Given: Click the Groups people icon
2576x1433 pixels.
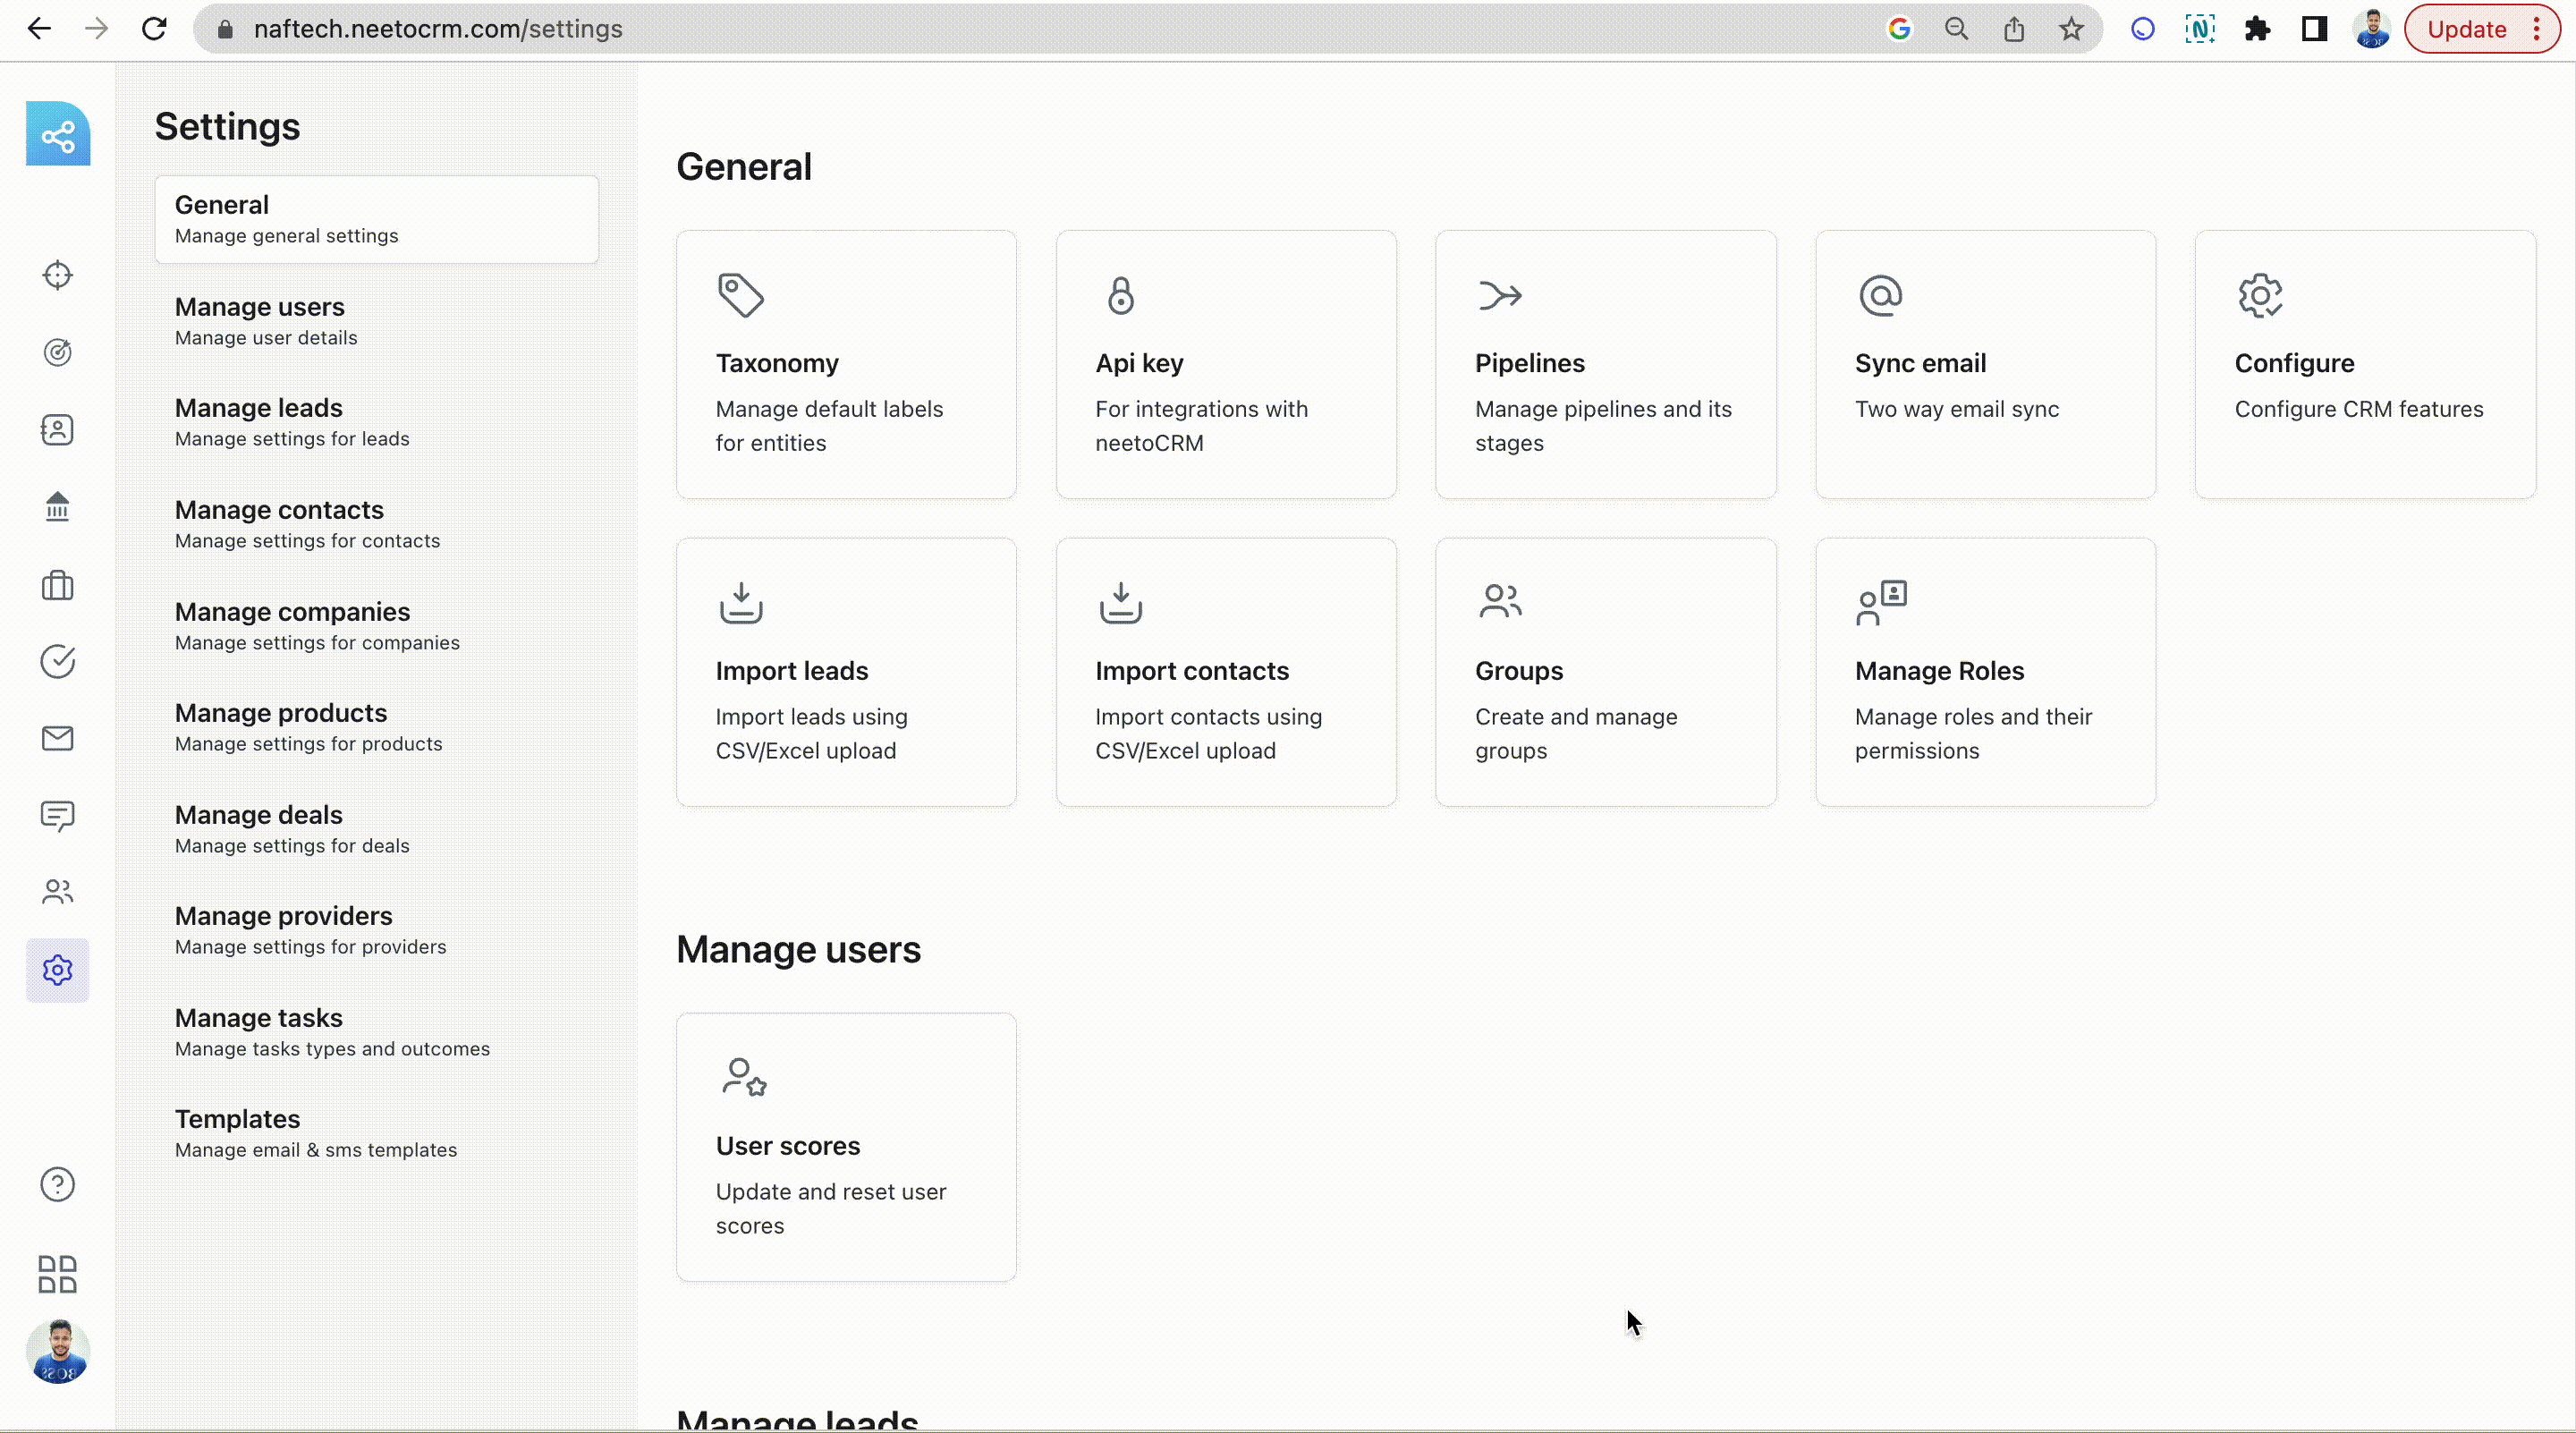Looking at the screenshot, I should [1500, 601].
